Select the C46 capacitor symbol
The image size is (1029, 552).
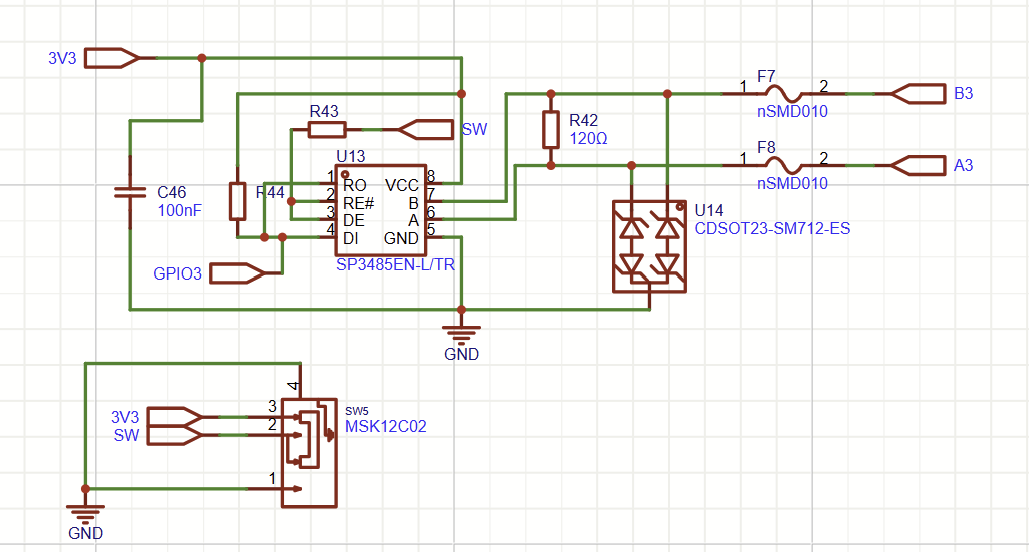[x=130, y=192]
